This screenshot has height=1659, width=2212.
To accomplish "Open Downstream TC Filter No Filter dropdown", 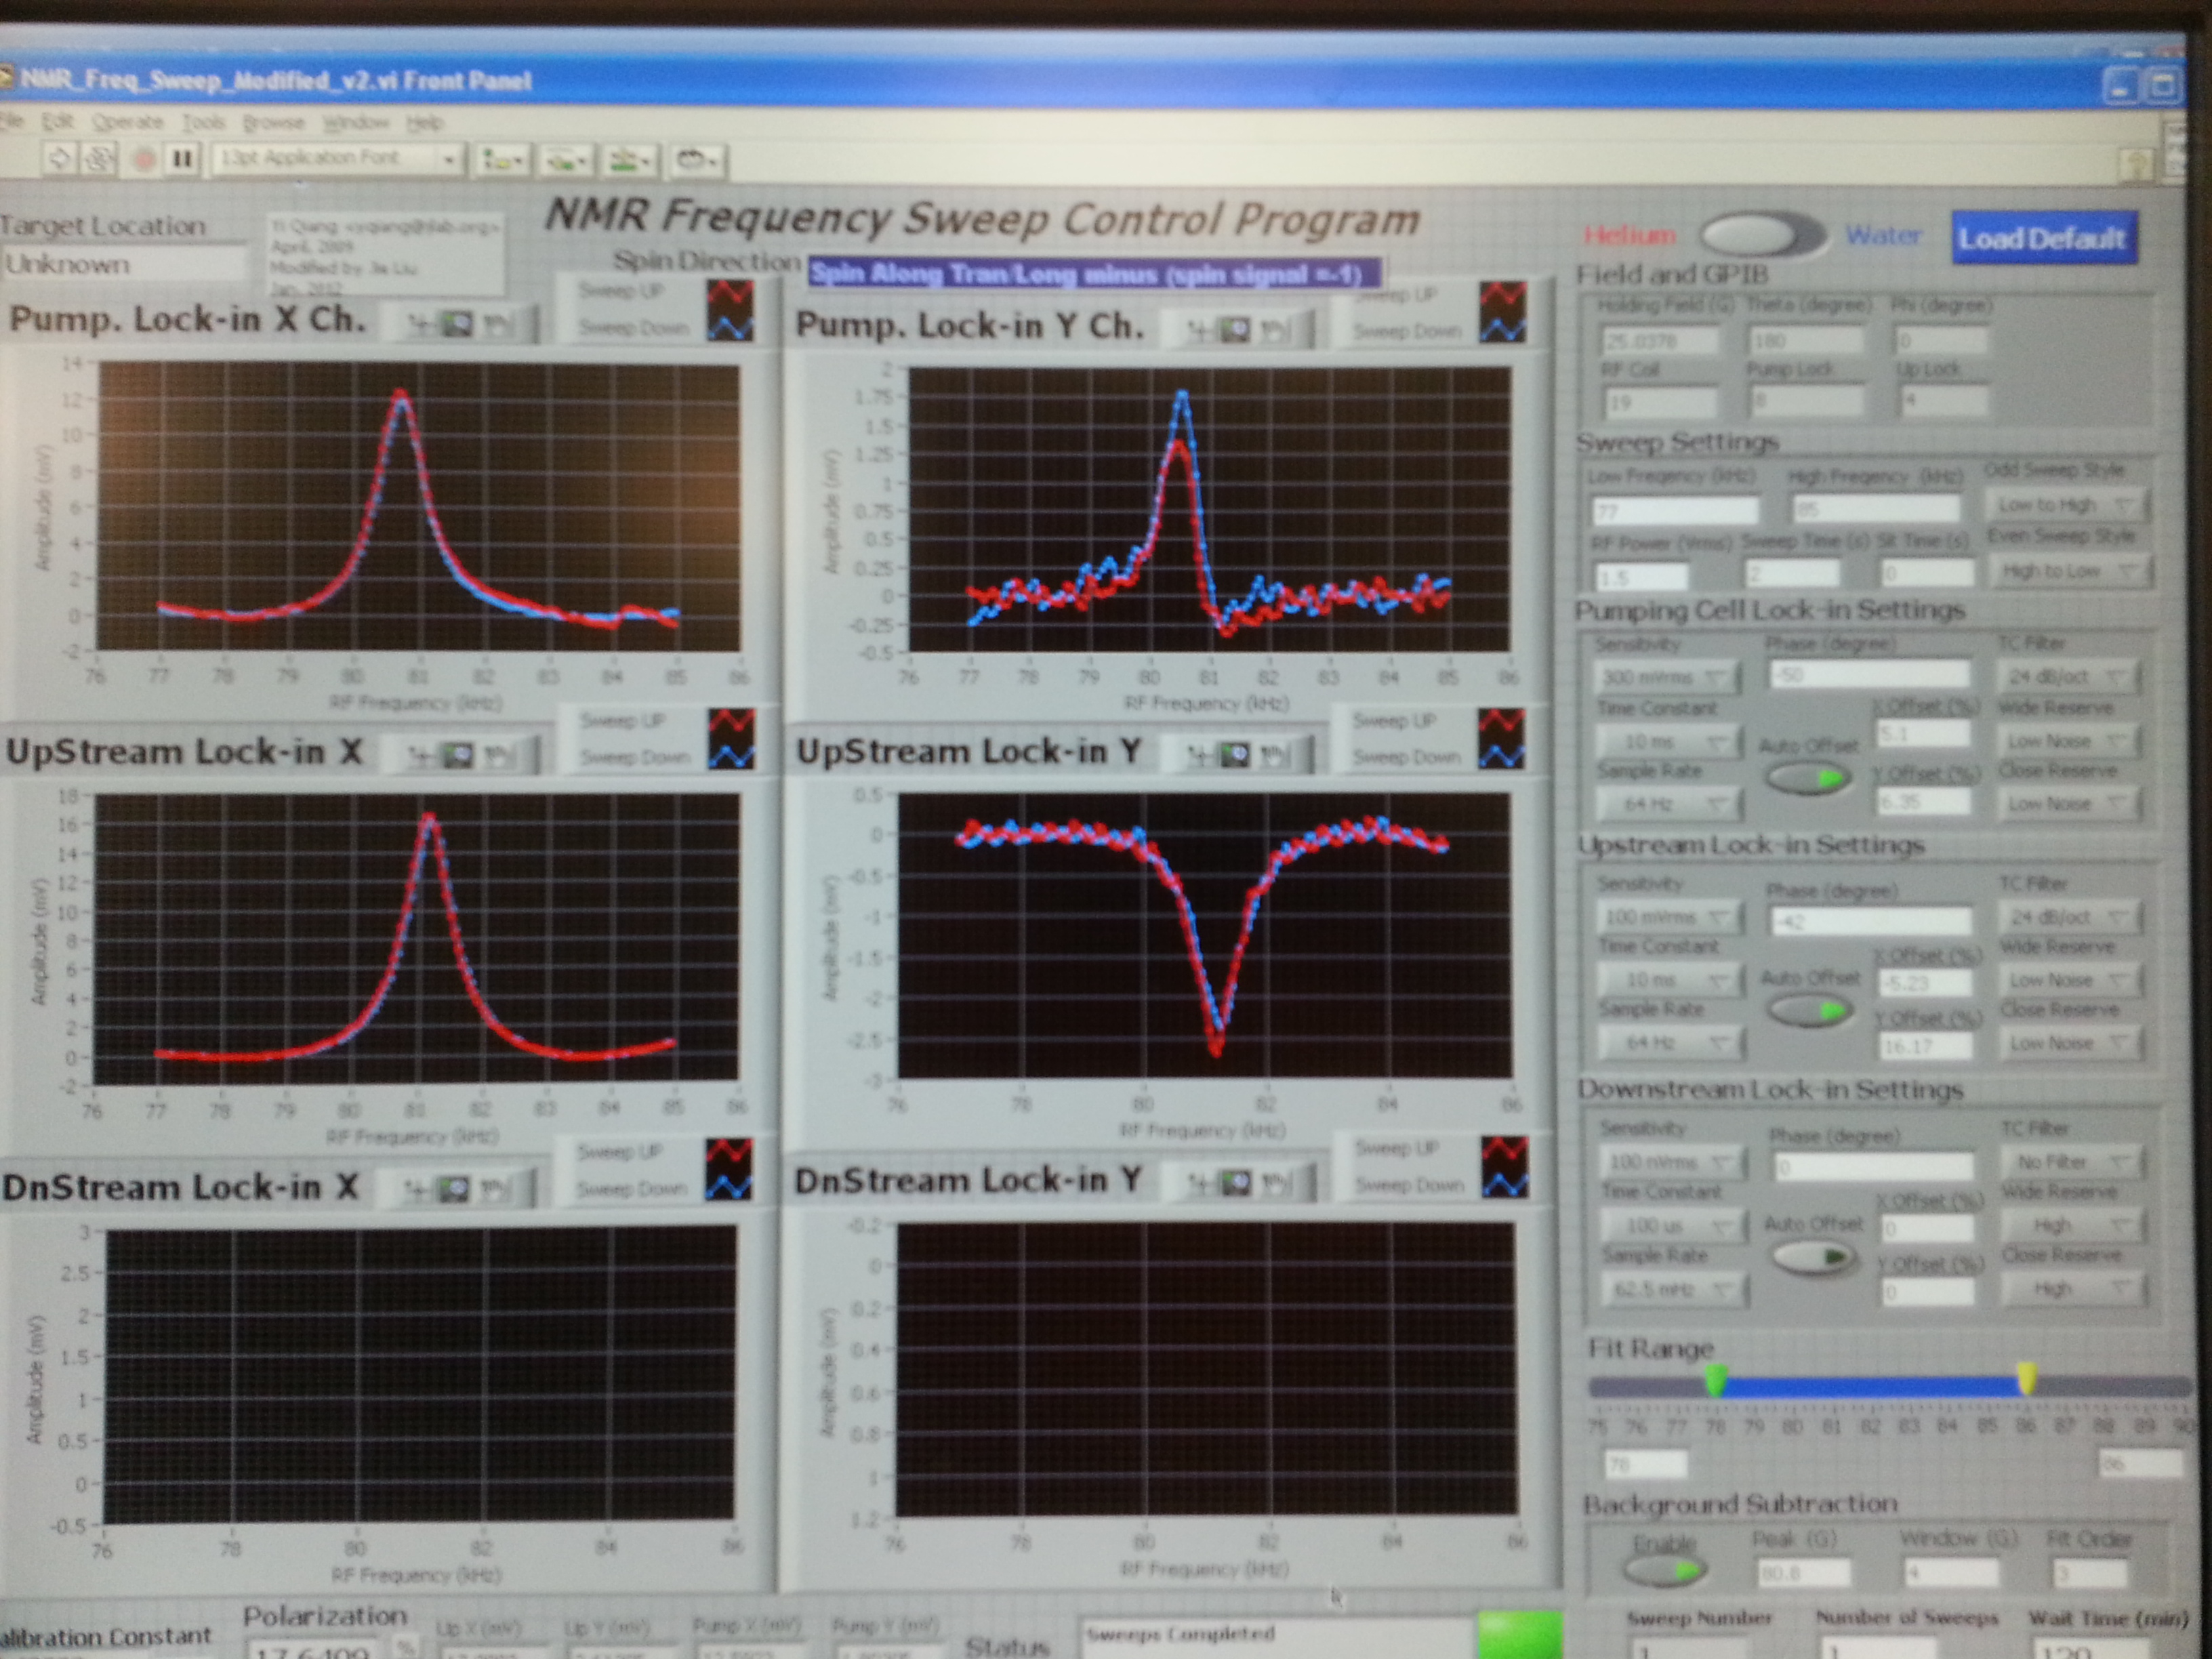I will pos(2071,1162).
